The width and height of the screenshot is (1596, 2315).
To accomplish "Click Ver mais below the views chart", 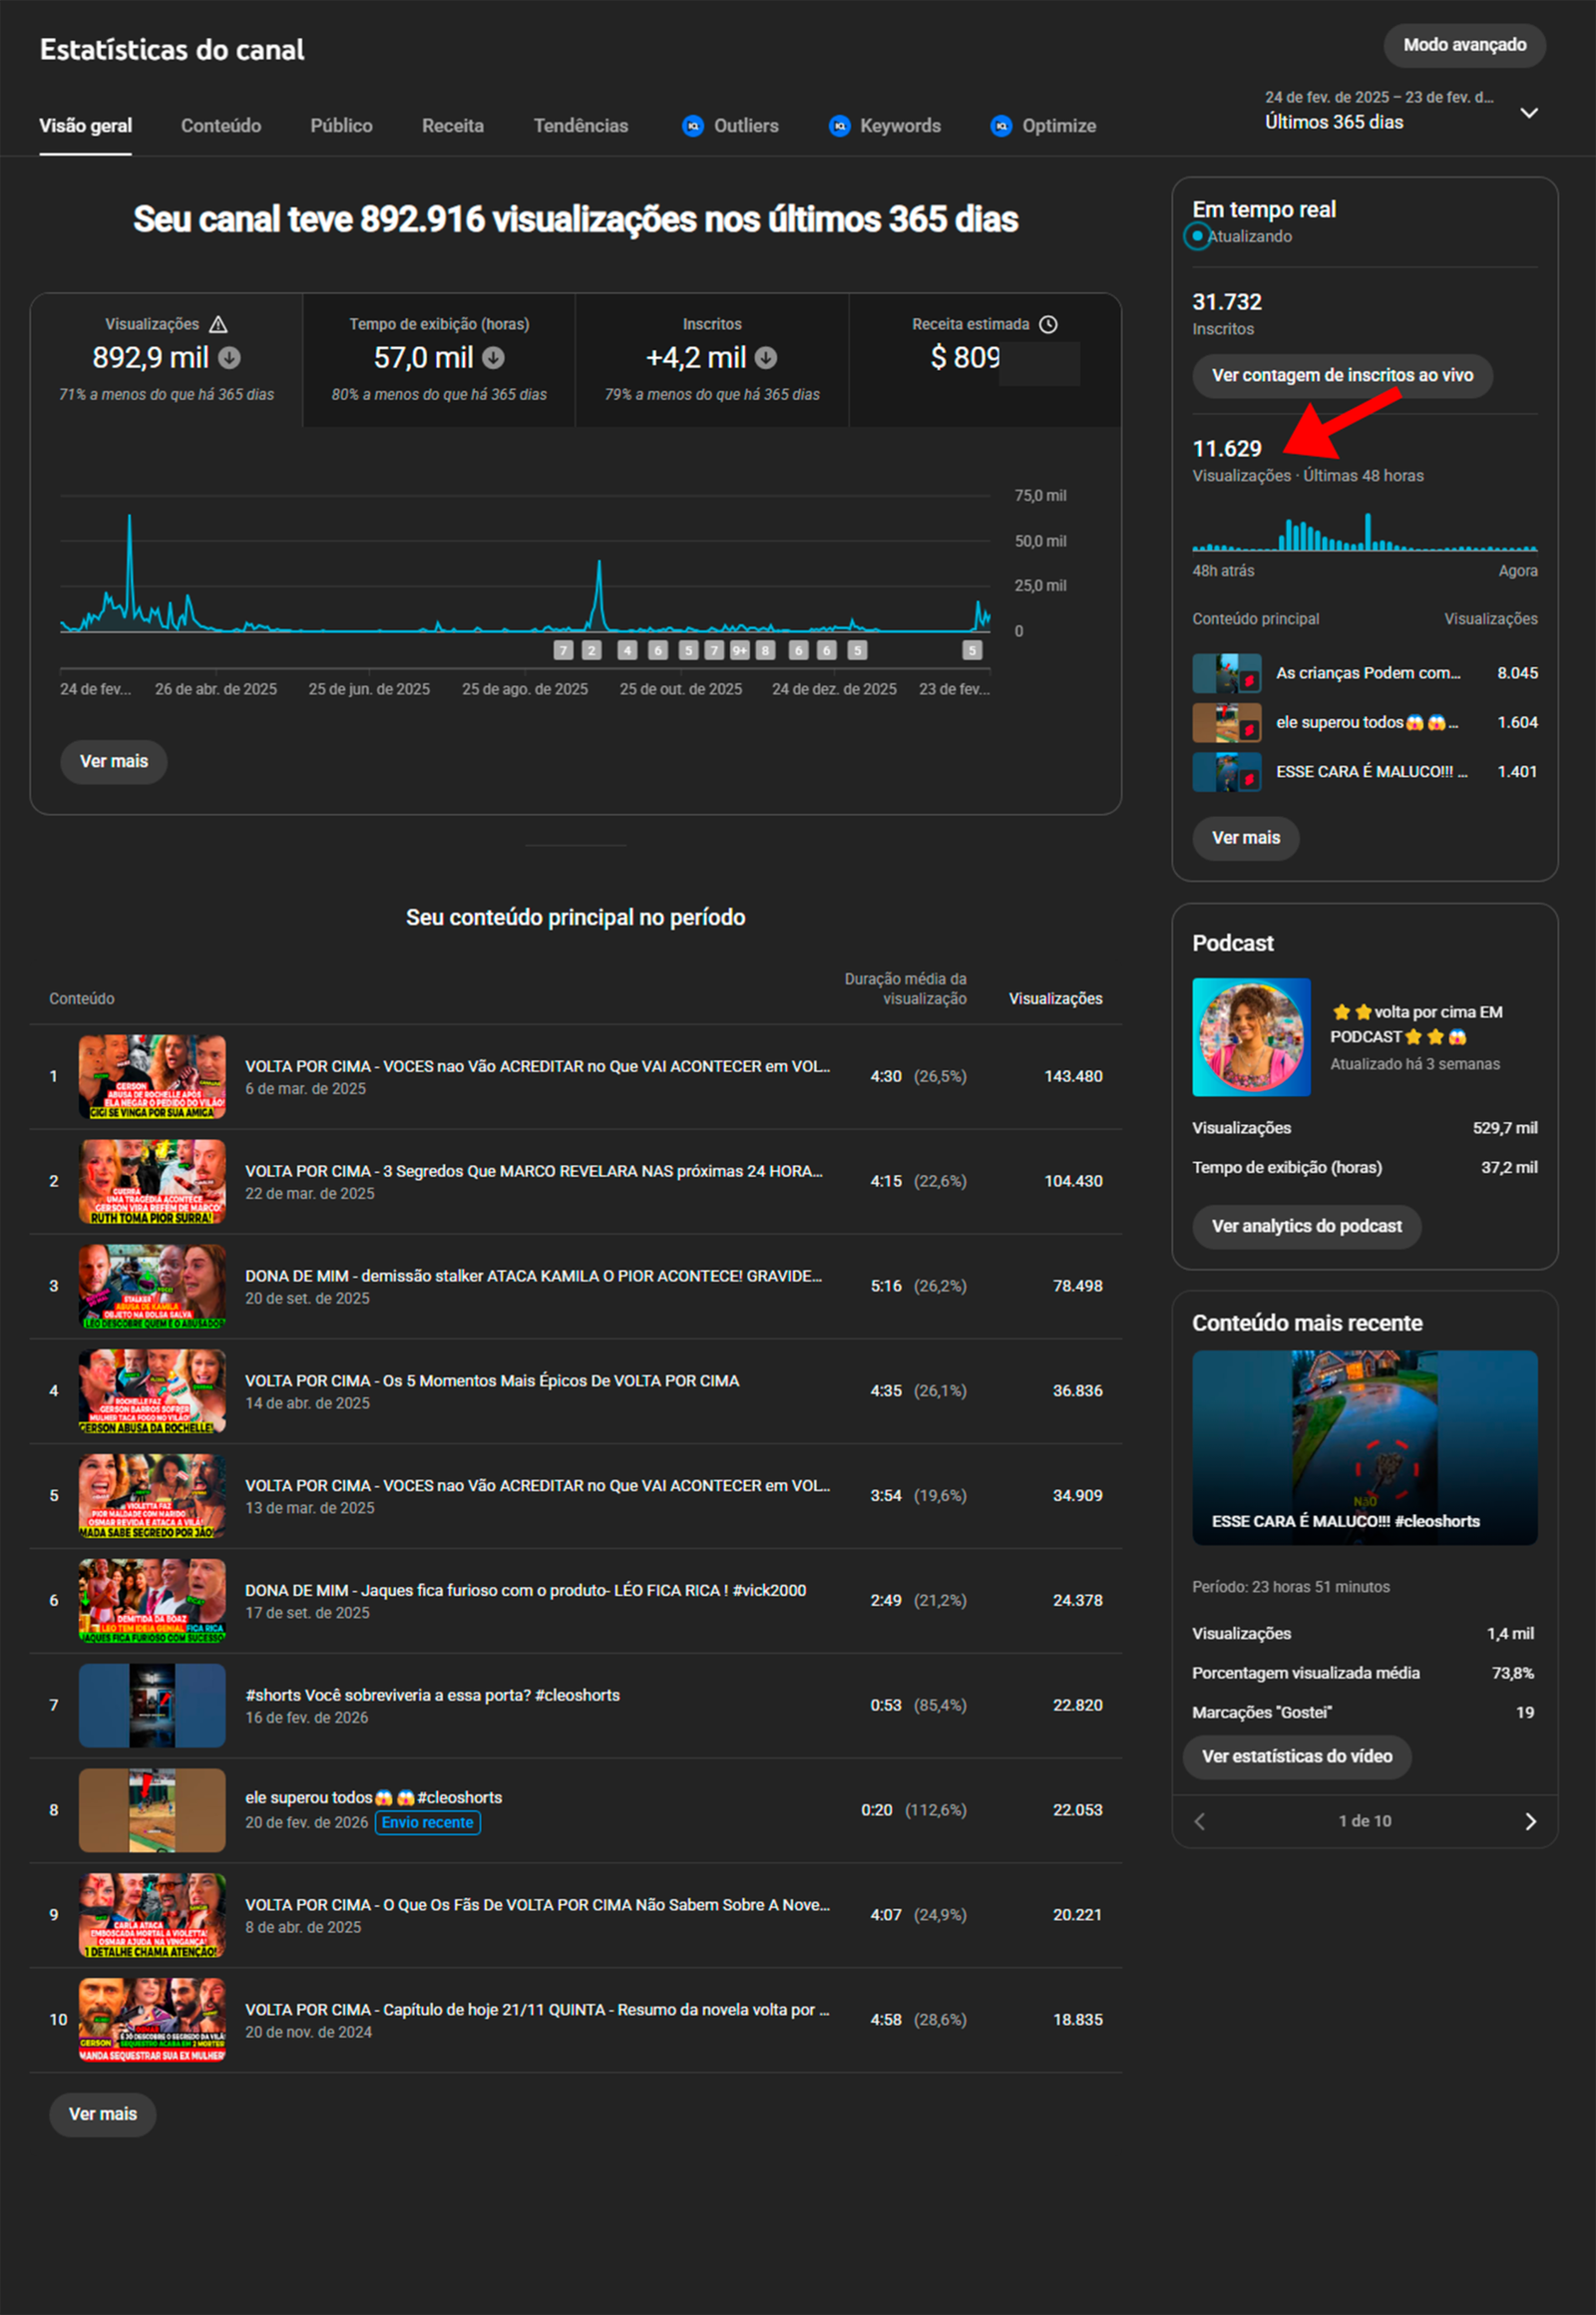I will (114, 761).
